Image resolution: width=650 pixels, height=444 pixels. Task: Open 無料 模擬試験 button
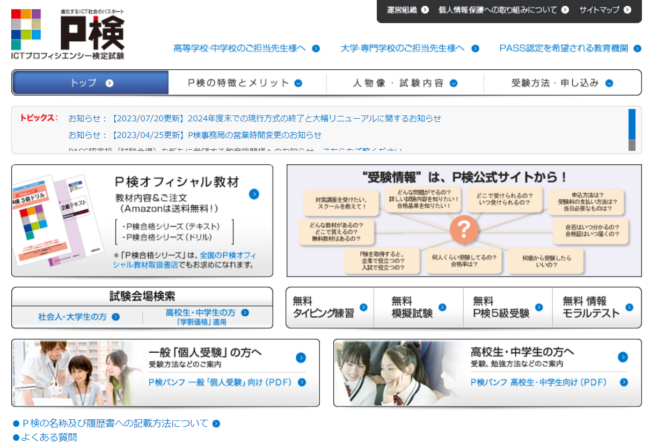point(418,307)
